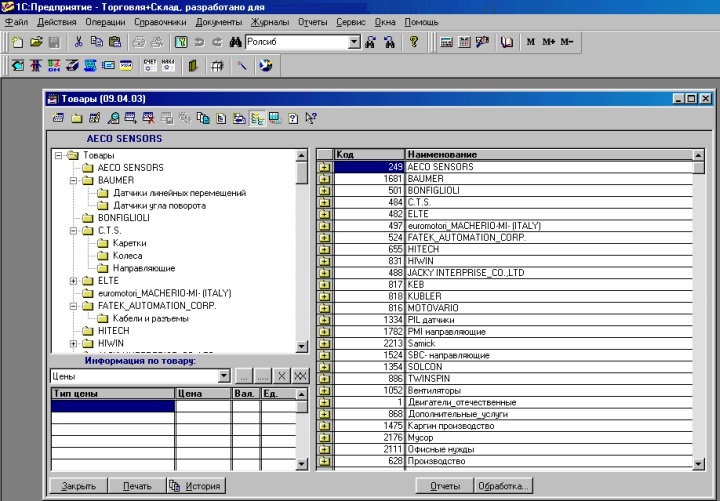Image resolution: width=720 pixels, height=501 pixels.
Task: Collapse the BAUMER tree folder
Action: click(73, 180)
